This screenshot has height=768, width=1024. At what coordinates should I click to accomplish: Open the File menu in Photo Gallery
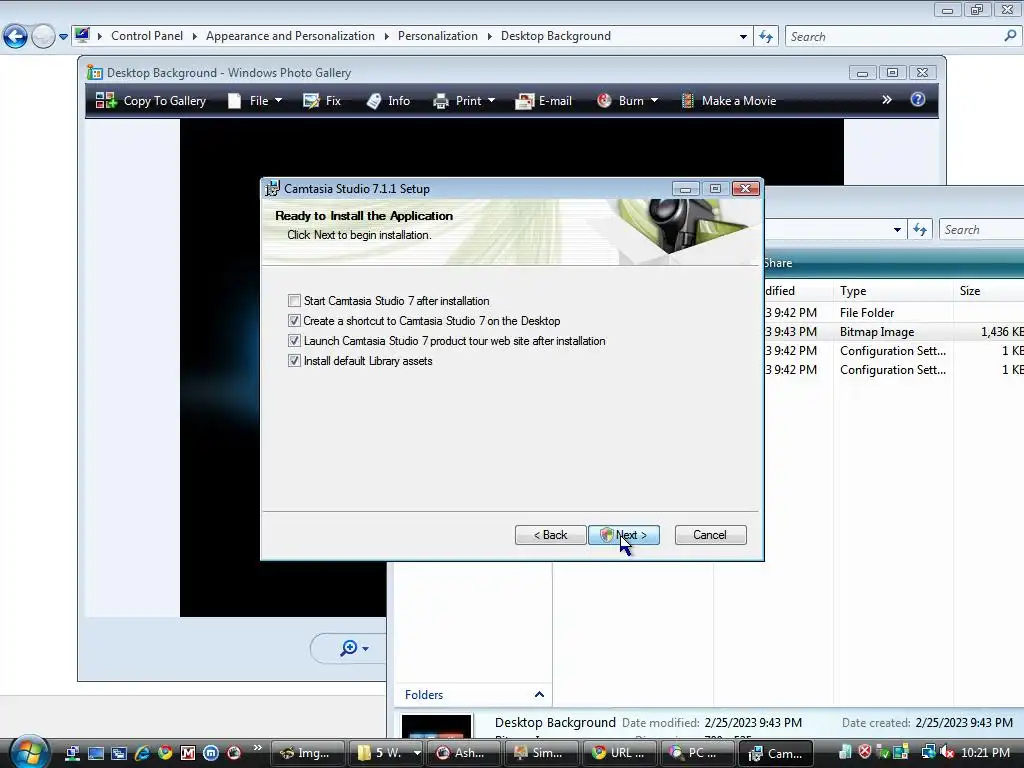(255, 101)
